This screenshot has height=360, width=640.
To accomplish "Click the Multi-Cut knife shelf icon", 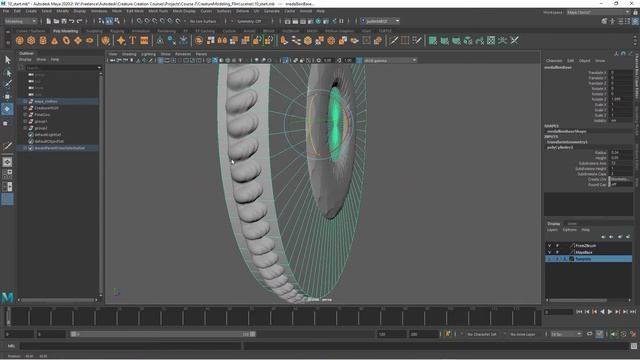I will (x=393, y=40).
